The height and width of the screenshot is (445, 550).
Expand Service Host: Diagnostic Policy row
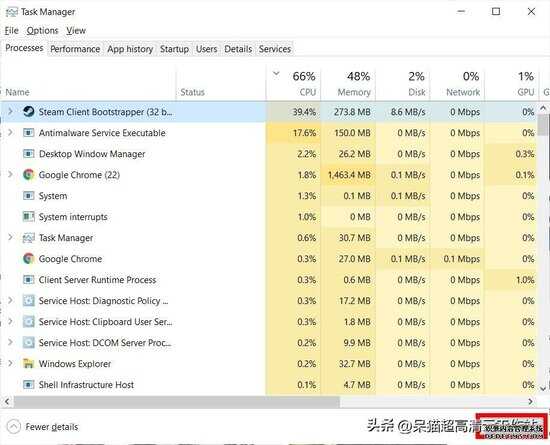click(10, 301)
